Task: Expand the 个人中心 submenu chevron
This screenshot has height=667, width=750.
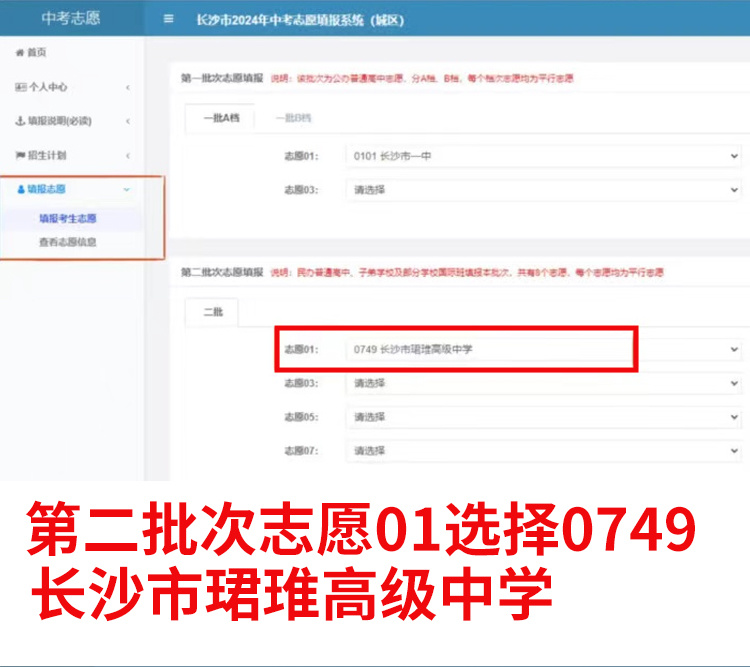Action: (x=127, y=88)
